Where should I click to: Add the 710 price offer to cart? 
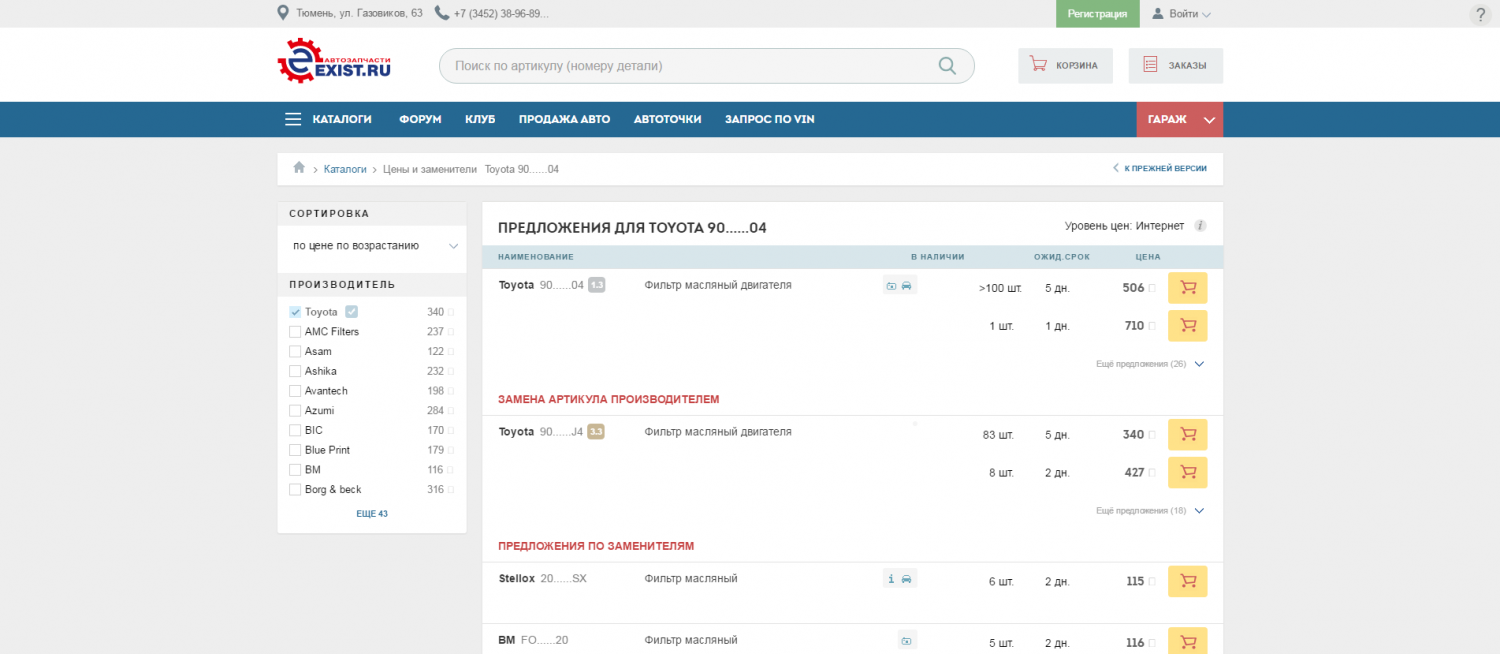(1188, 325)
